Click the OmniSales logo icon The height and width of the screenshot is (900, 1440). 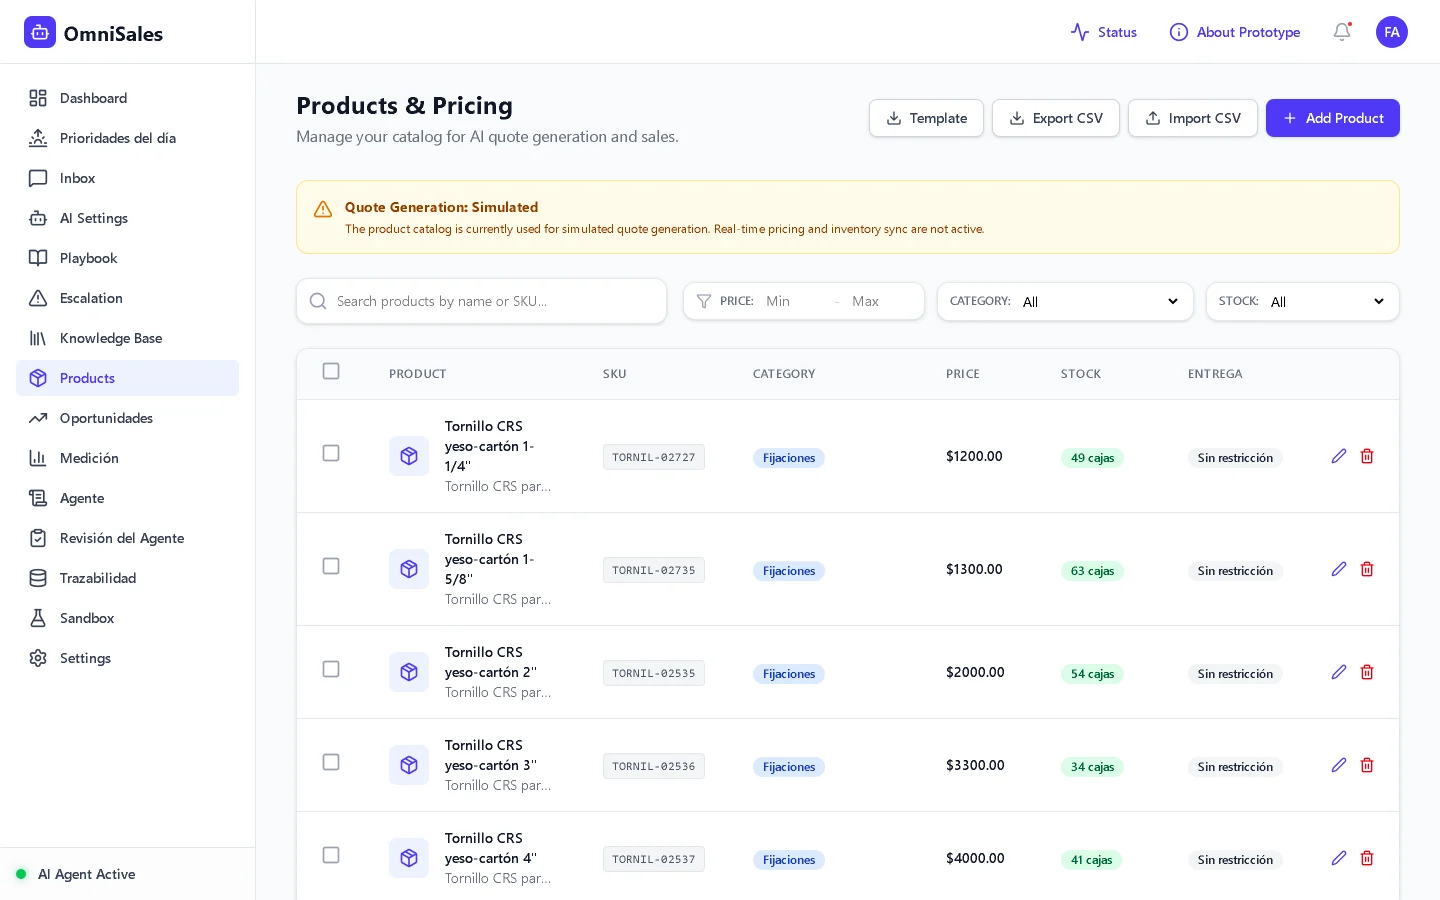40,32
